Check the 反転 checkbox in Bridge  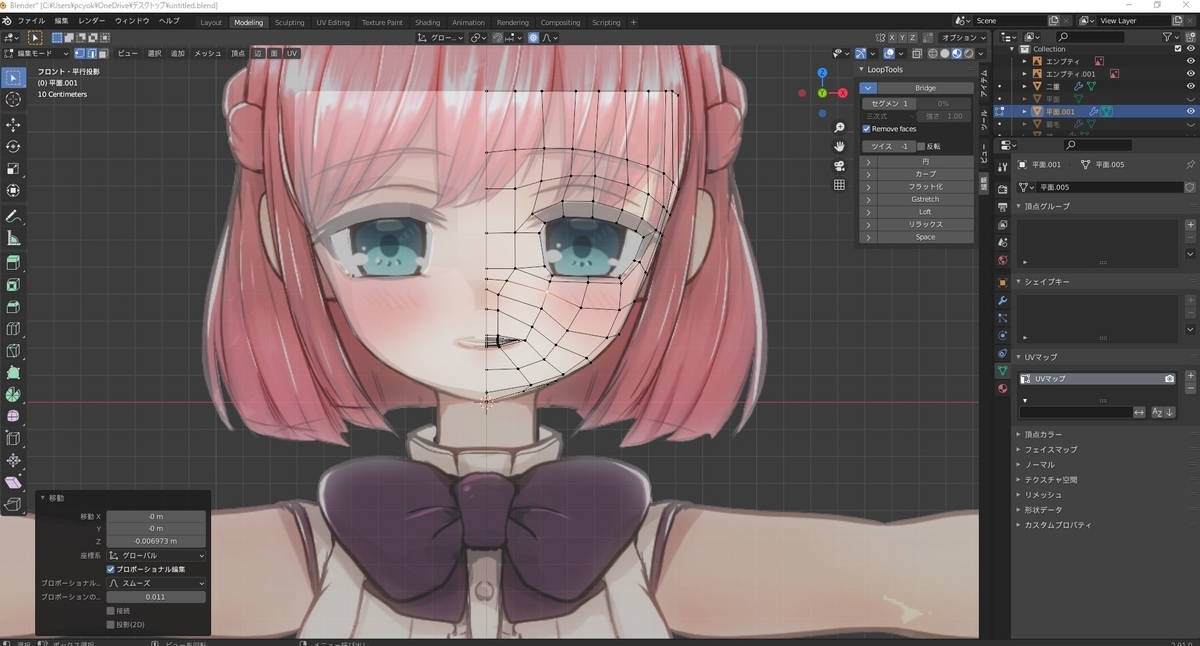click(x=921, y=146)
